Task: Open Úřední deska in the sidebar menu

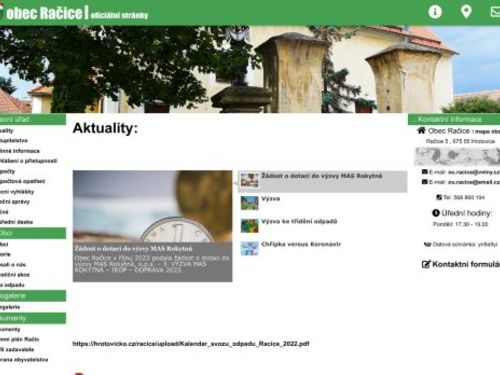Action: pos(16,222)
